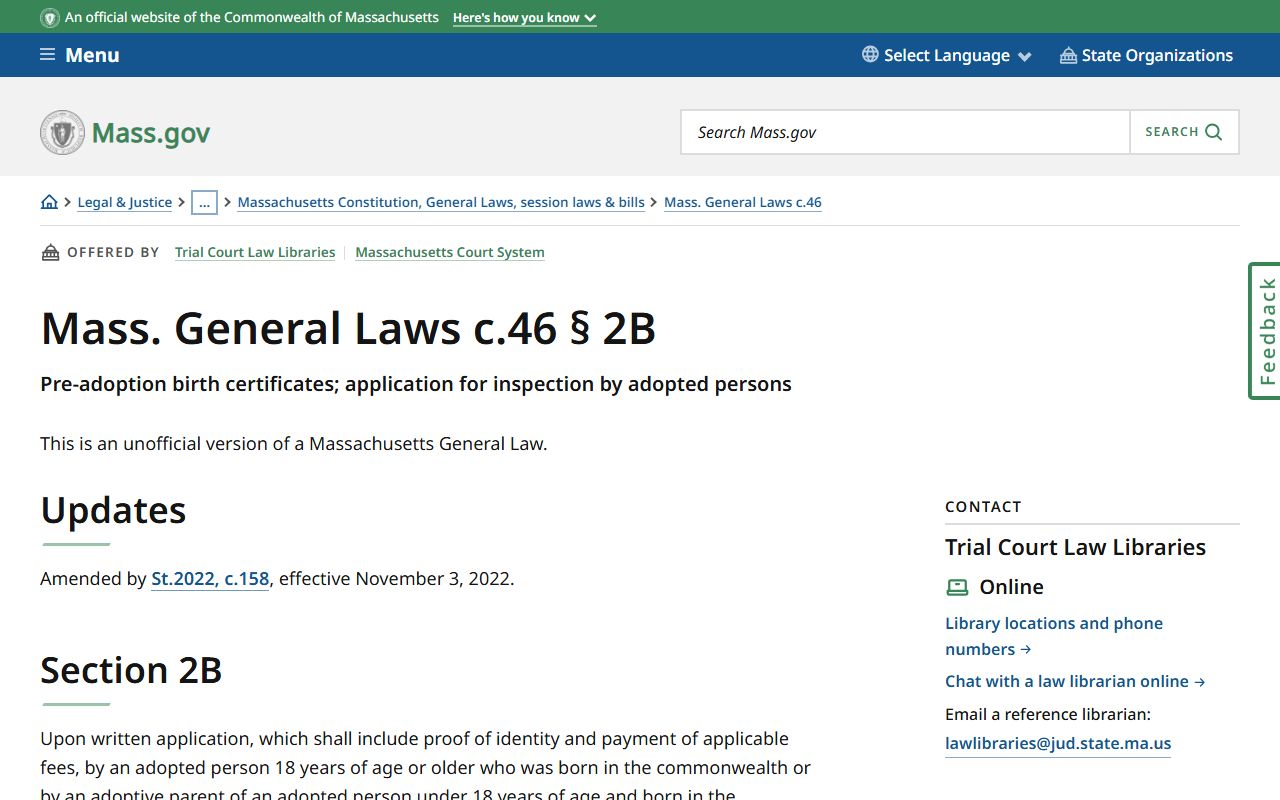Image resolution: width=1280 pixels, height=800 pixels.
Task: Click the laptop icon next to Online
Action: (957, 587)
